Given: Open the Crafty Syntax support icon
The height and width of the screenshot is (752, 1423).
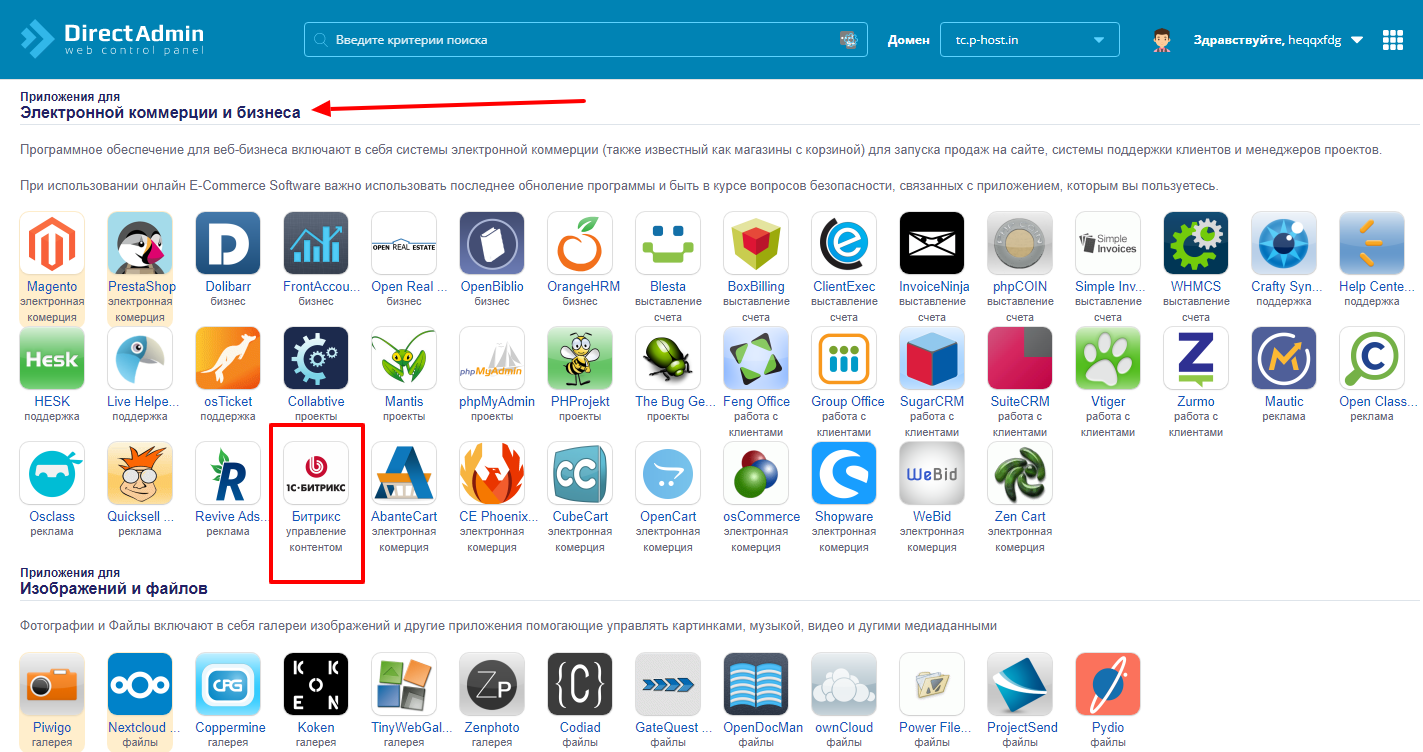Looking at the screenshot, I should coord(1284,243).
